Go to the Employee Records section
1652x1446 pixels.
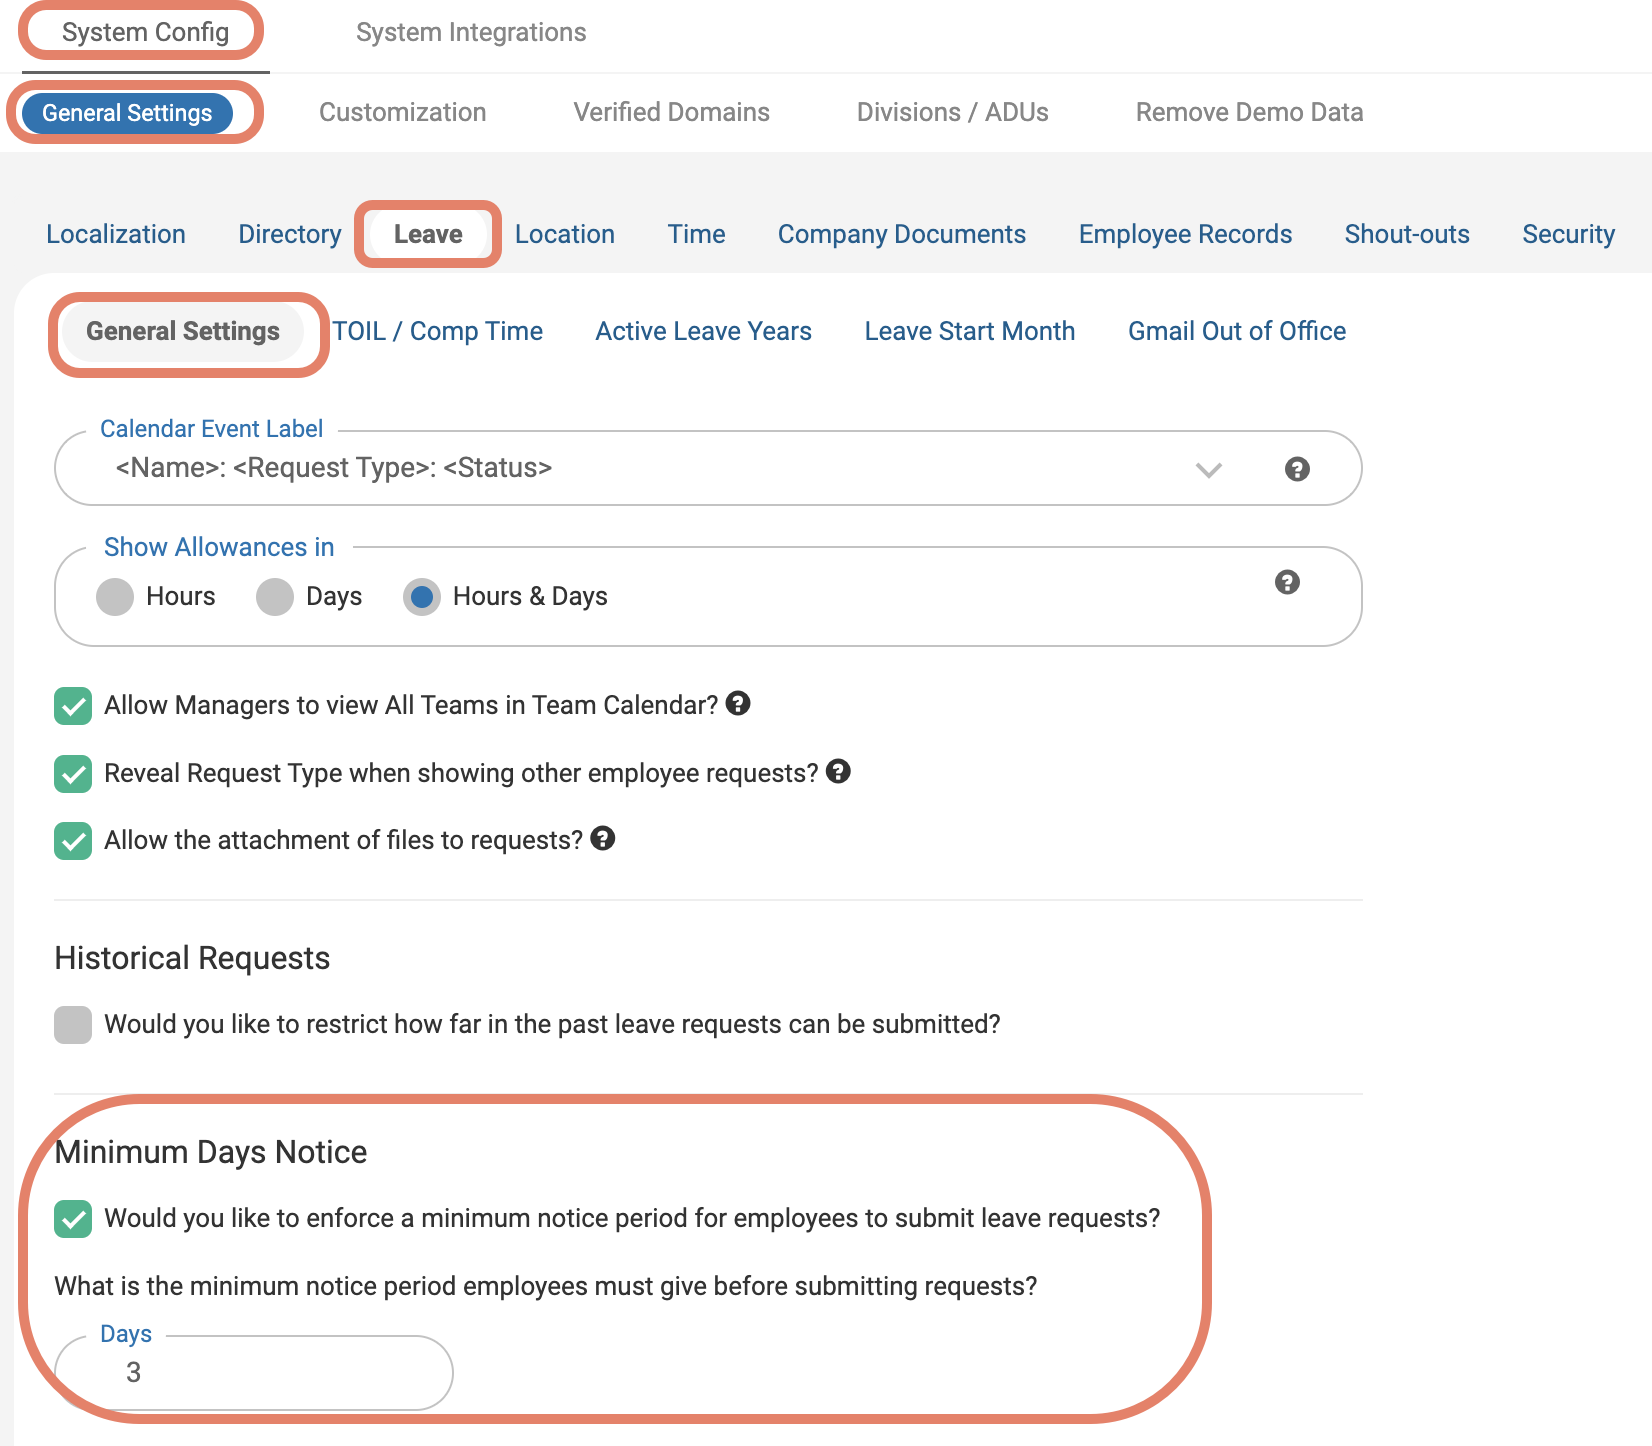(1184, 233)
